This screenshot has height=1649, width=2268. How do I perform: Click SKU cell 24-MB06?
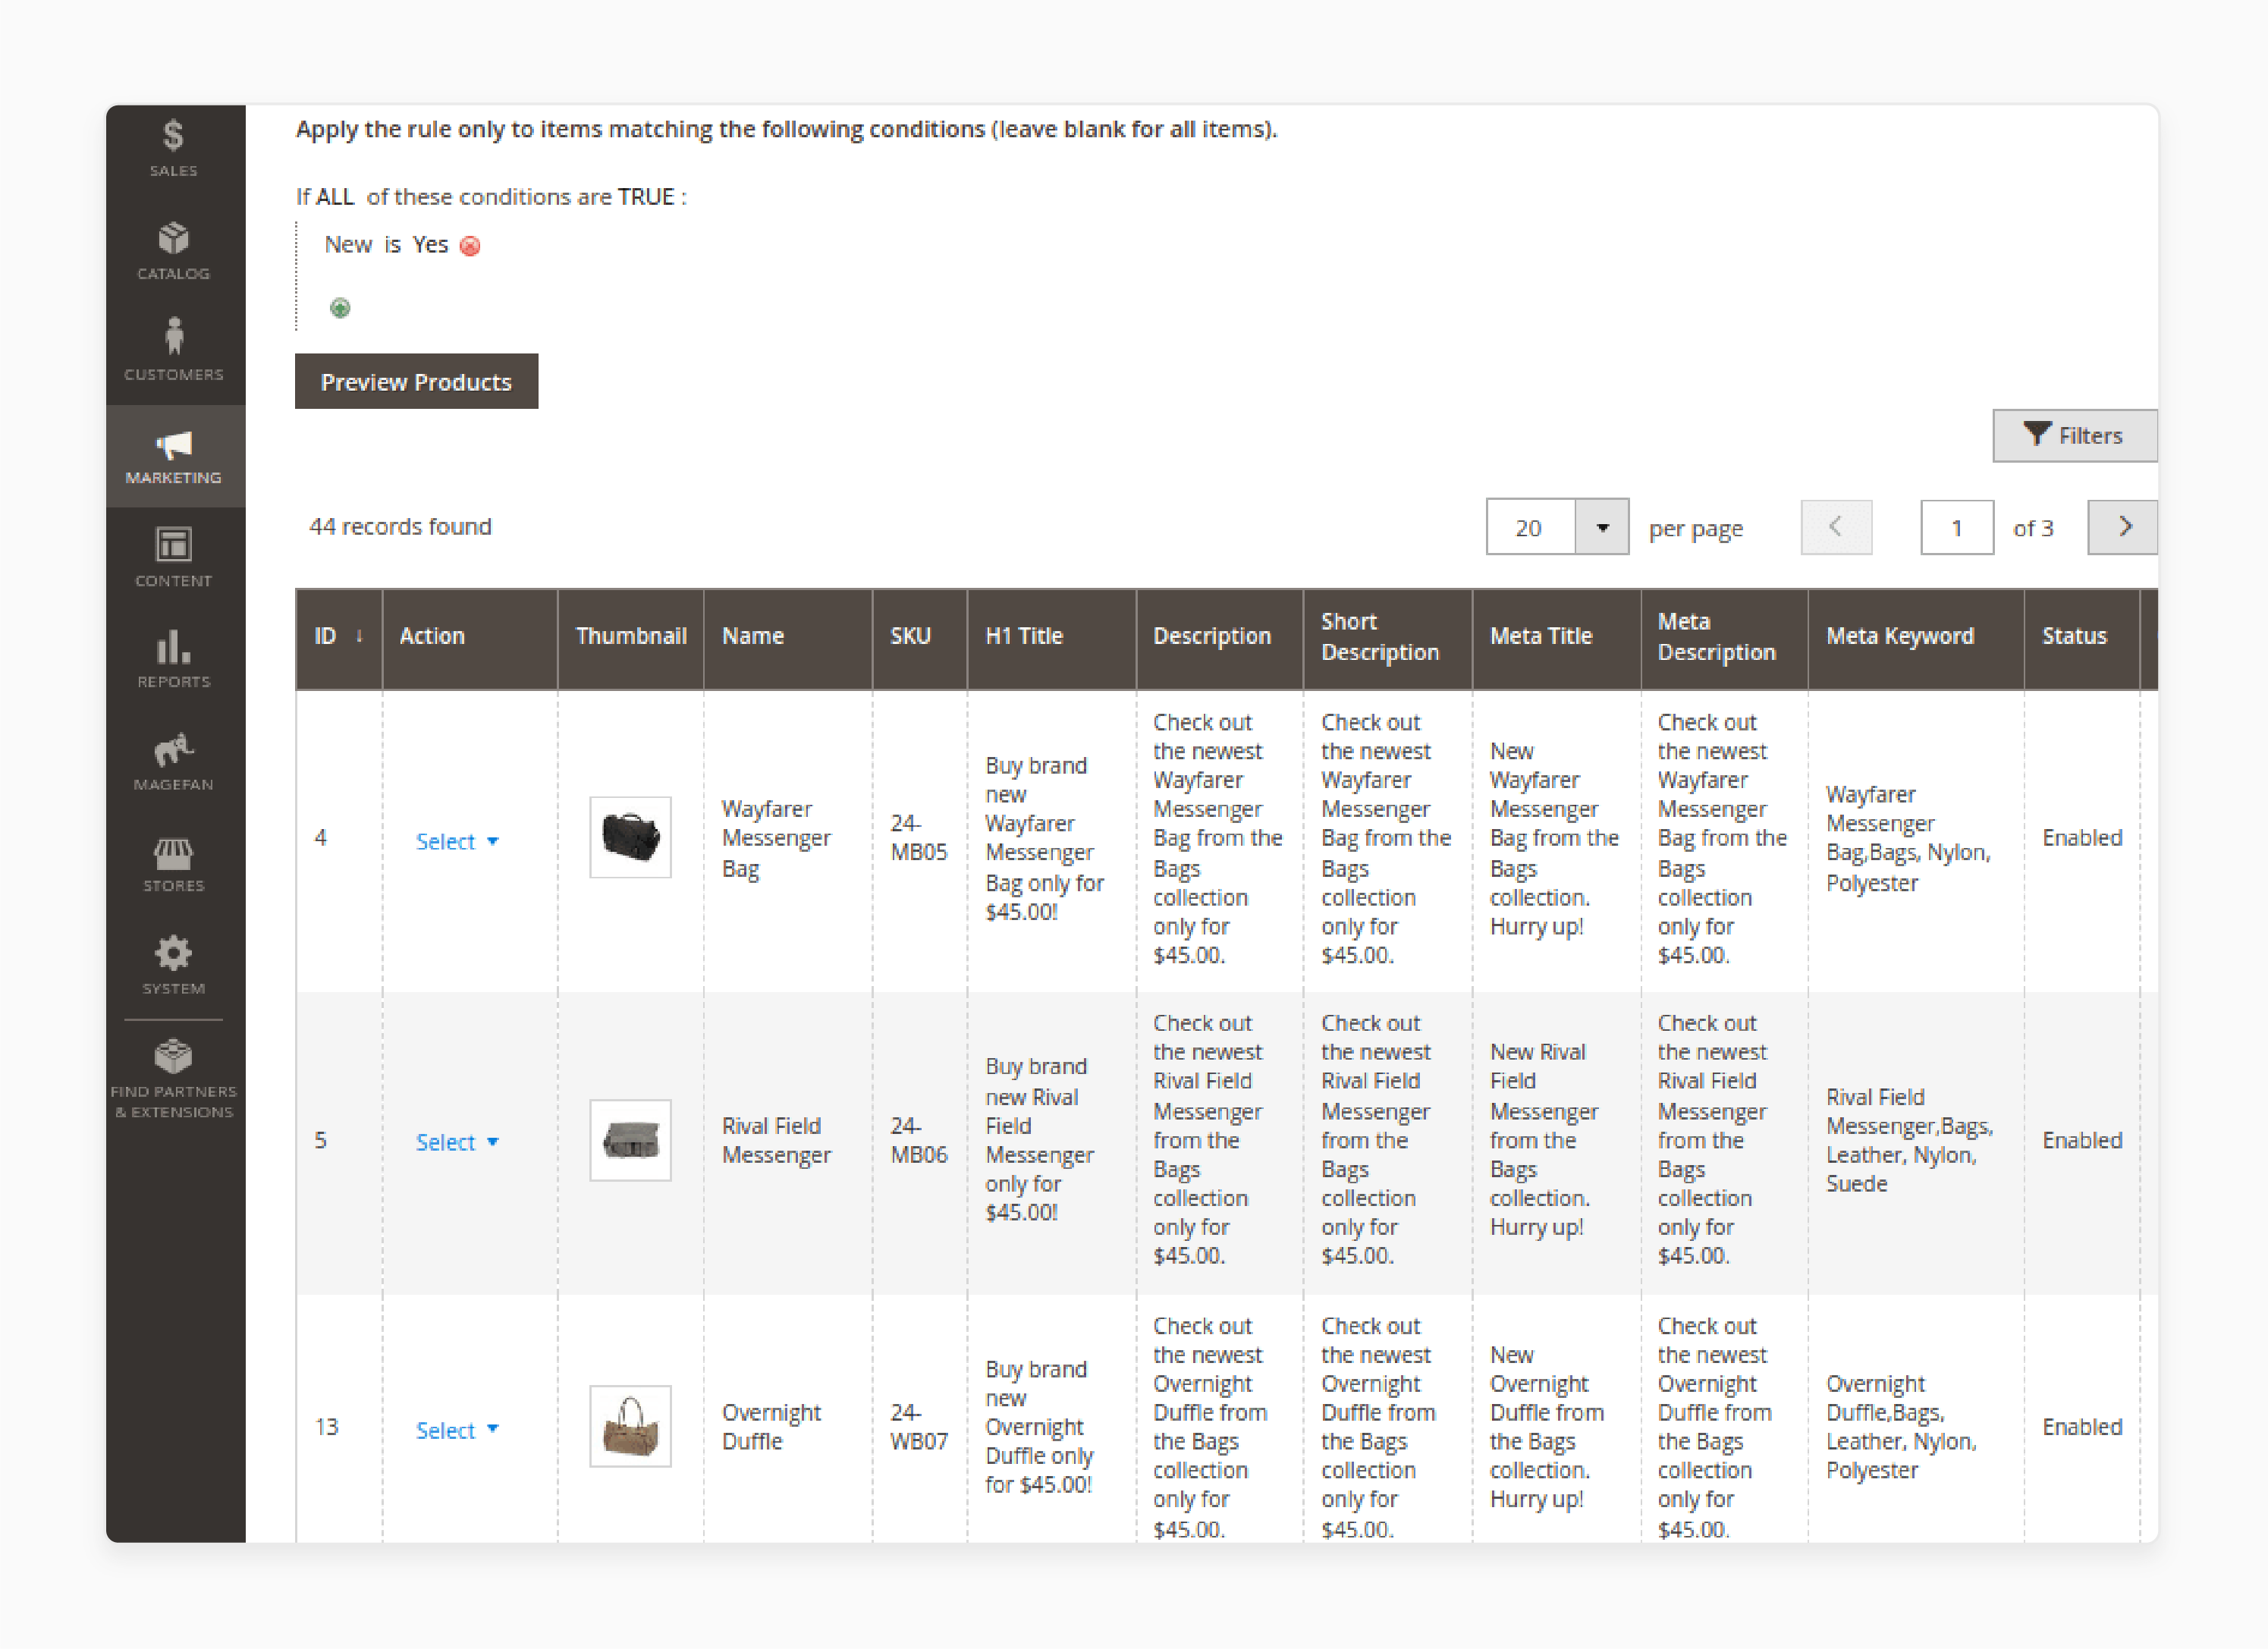(919, 1141)
